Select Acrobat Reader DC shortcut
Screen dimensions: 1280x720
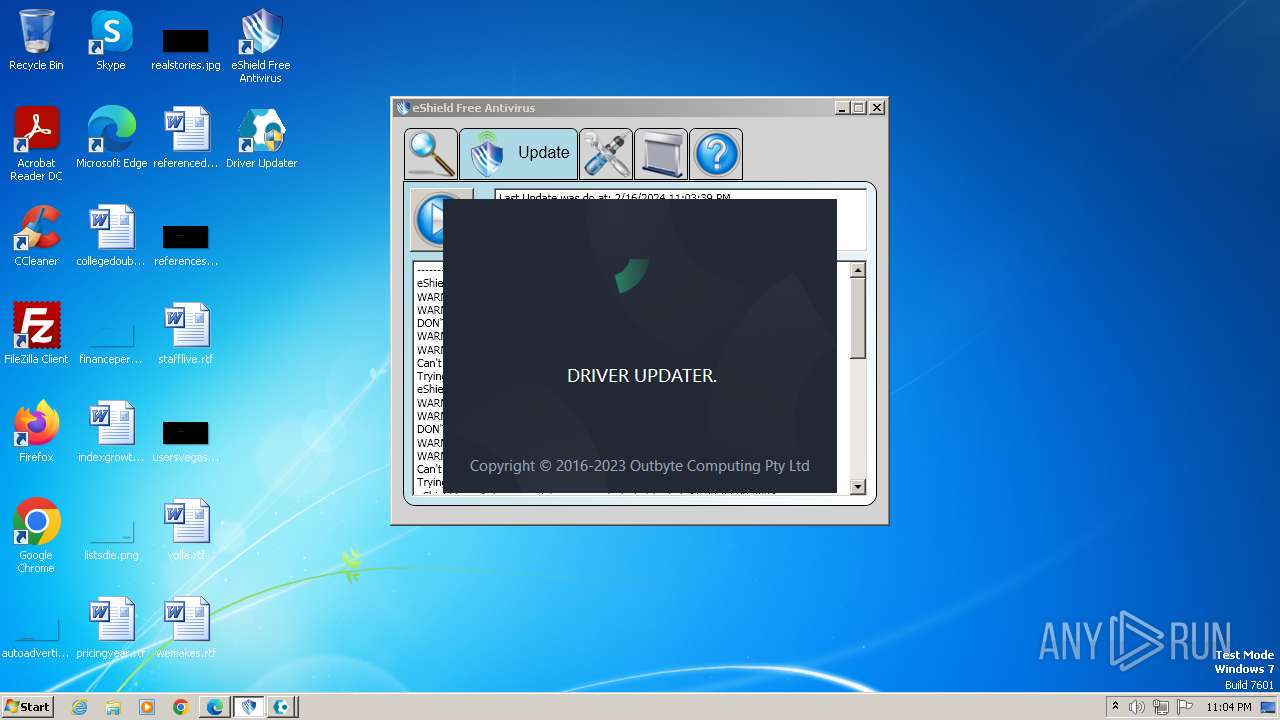click(36, 145)
